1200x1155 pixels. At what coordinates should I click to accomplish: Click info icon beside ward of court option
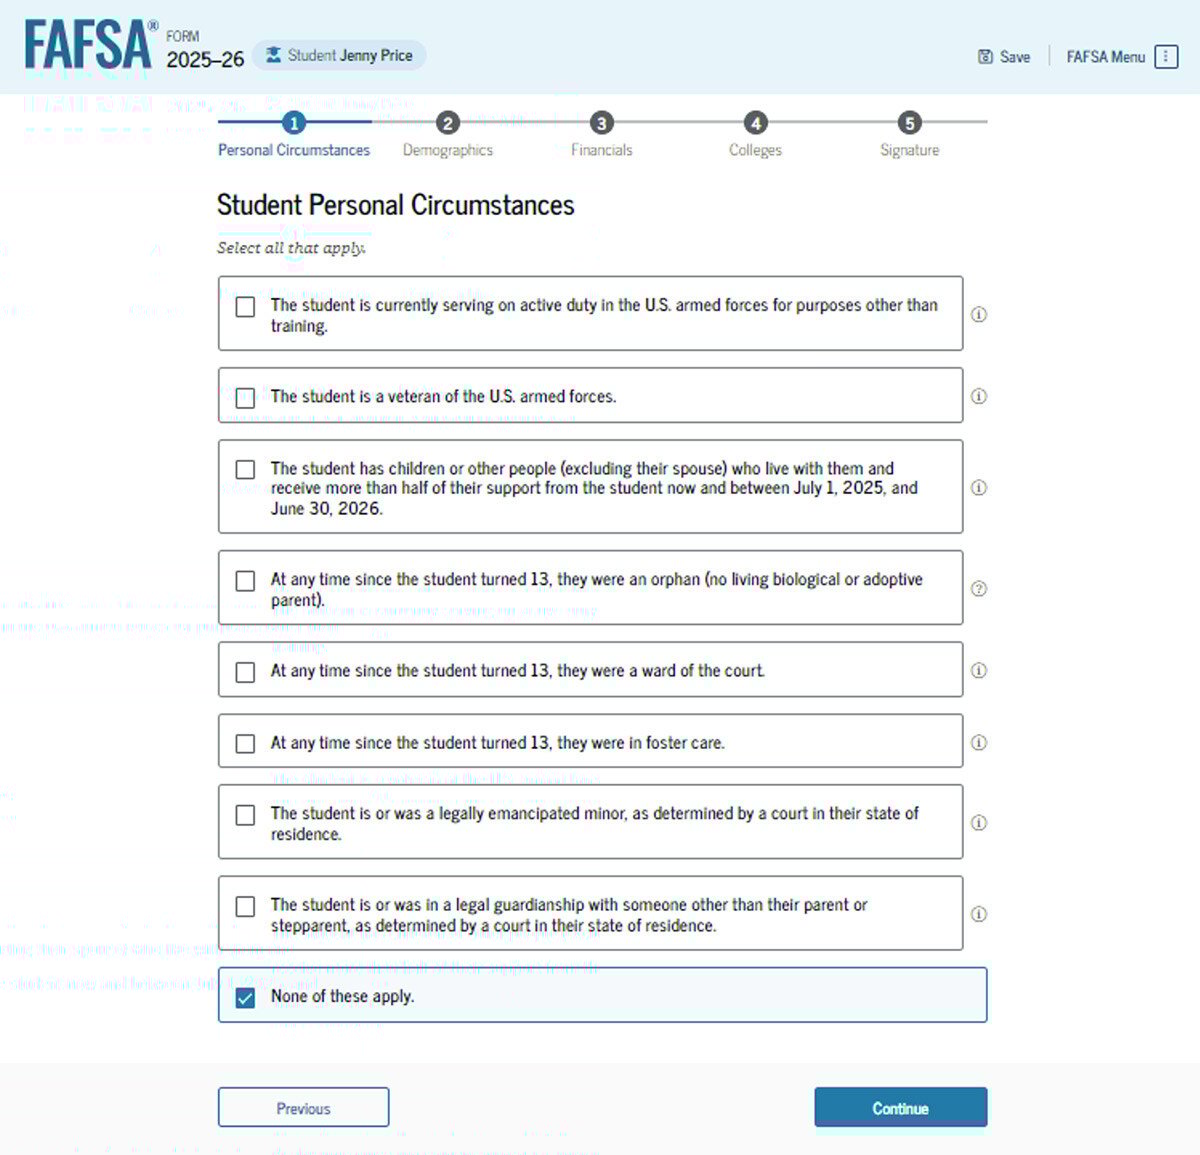979,670
